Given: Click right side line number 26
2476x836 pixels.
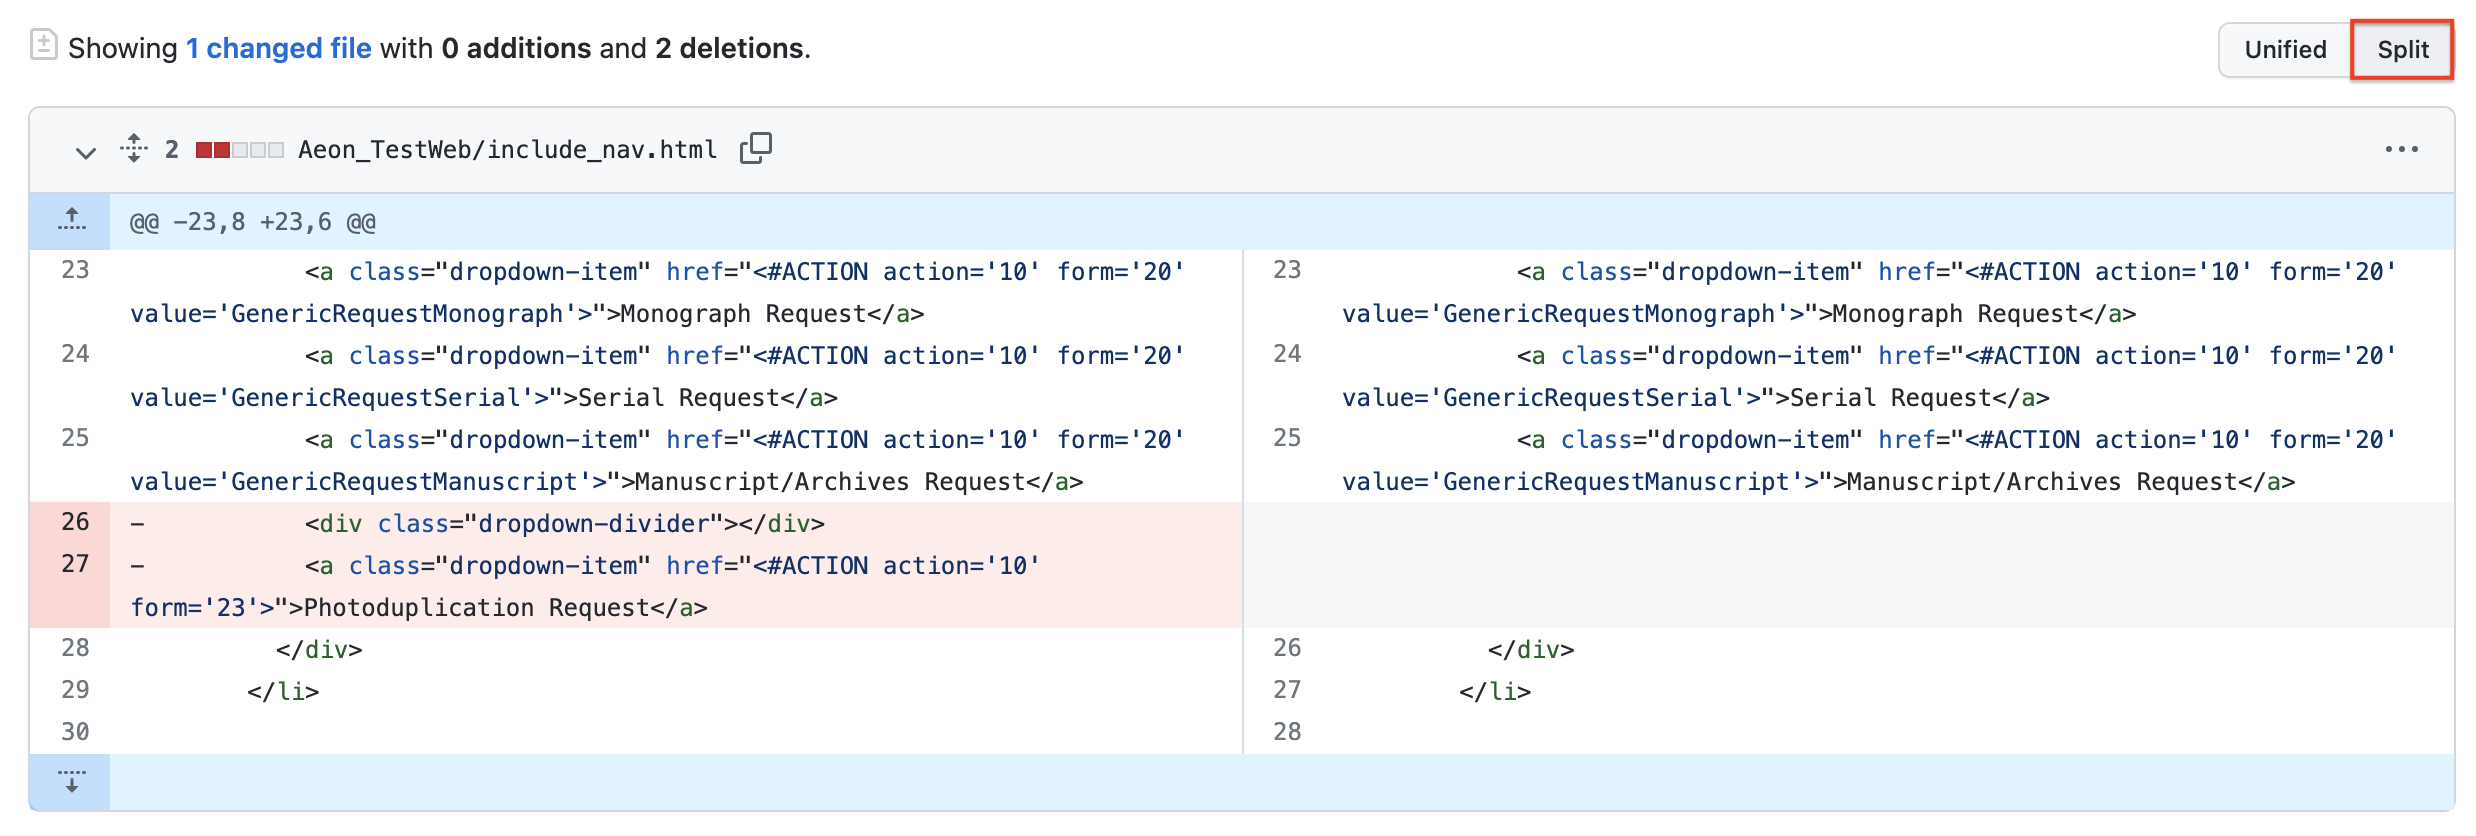Looking at the screenshot, I should coord(1286,648).
